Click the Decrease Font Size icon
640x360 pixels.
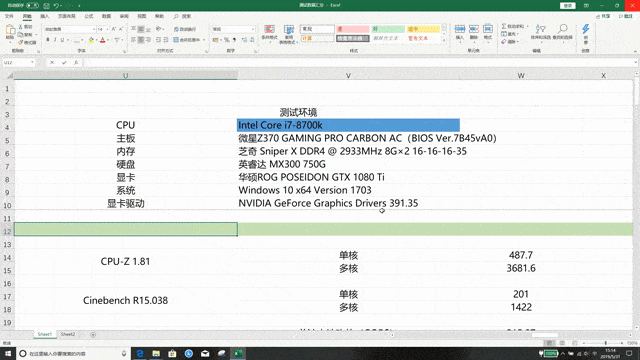[x=121, y=29]
